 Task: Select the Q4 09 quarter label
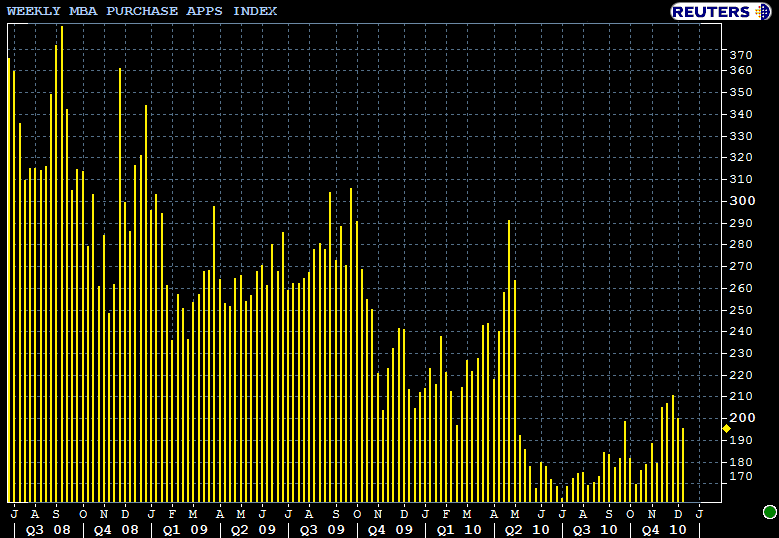[x=390, y=529]
